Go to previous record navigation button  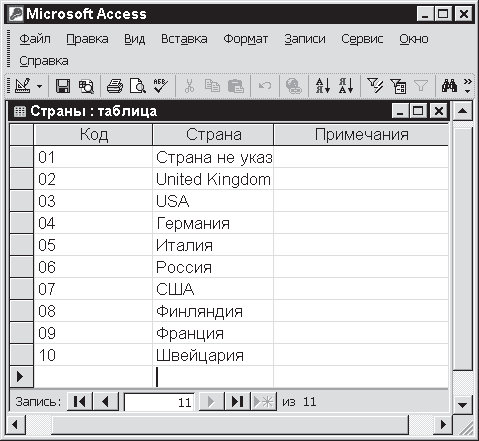coord(106,402)
